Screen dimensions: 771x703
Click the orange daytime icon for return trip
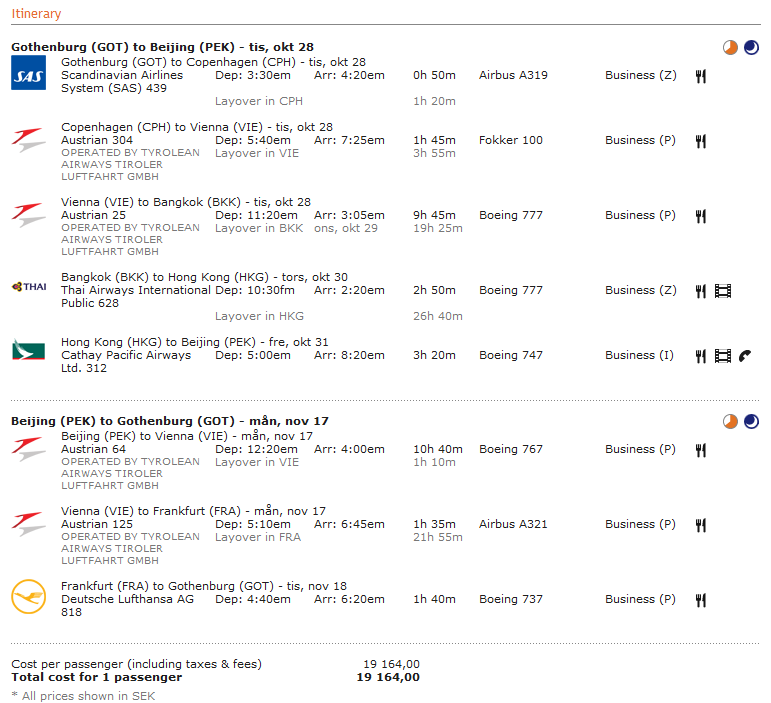731,422
